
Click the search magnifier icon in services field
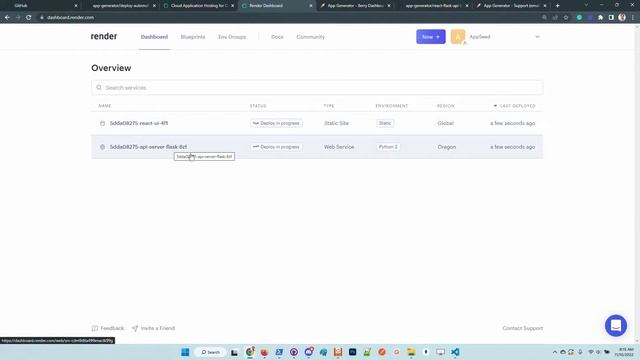click(99, 87)
